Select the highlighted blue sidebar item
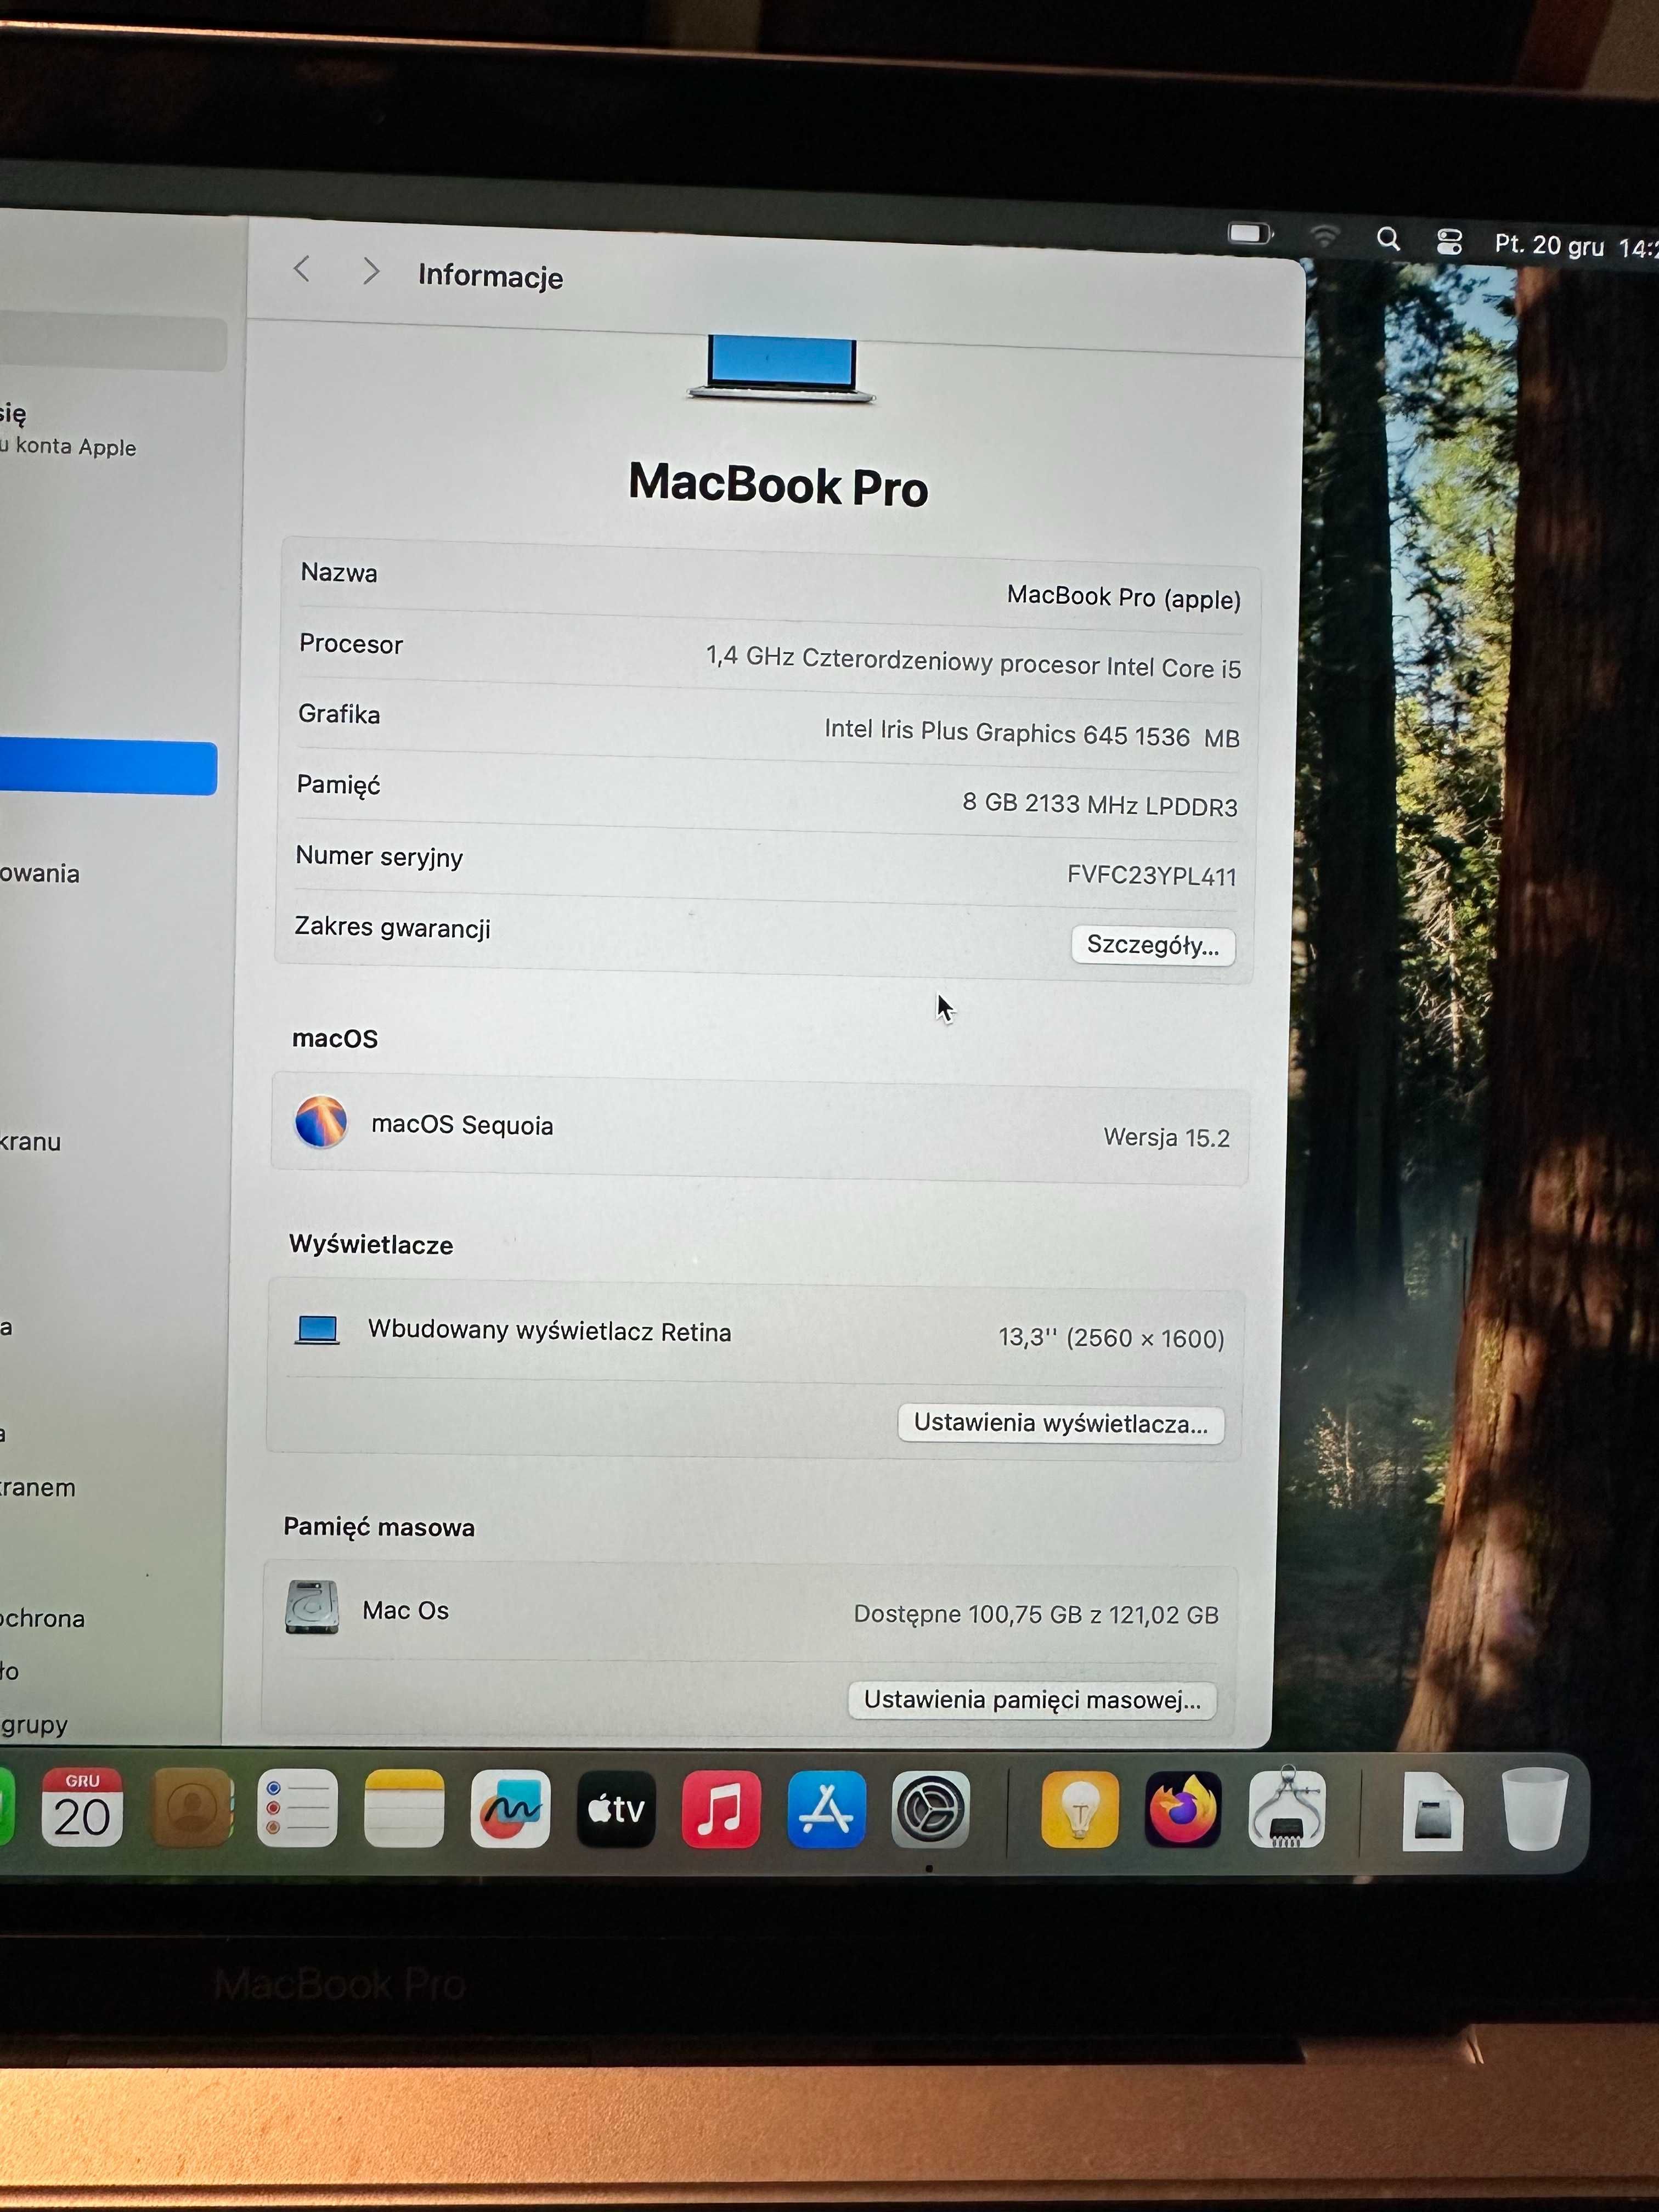 tap(108, 767)
